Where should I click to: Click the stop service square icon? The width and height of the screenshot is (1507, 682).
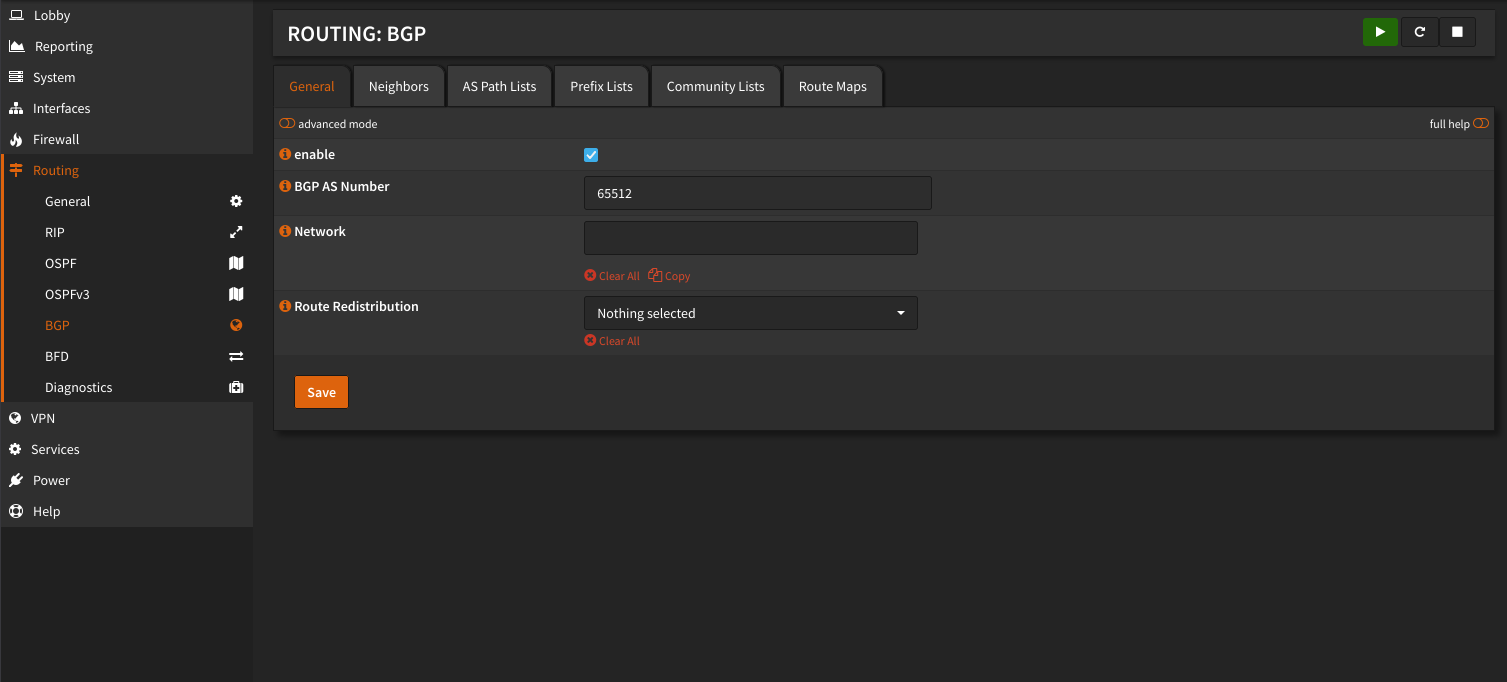tap(1457, 32)
